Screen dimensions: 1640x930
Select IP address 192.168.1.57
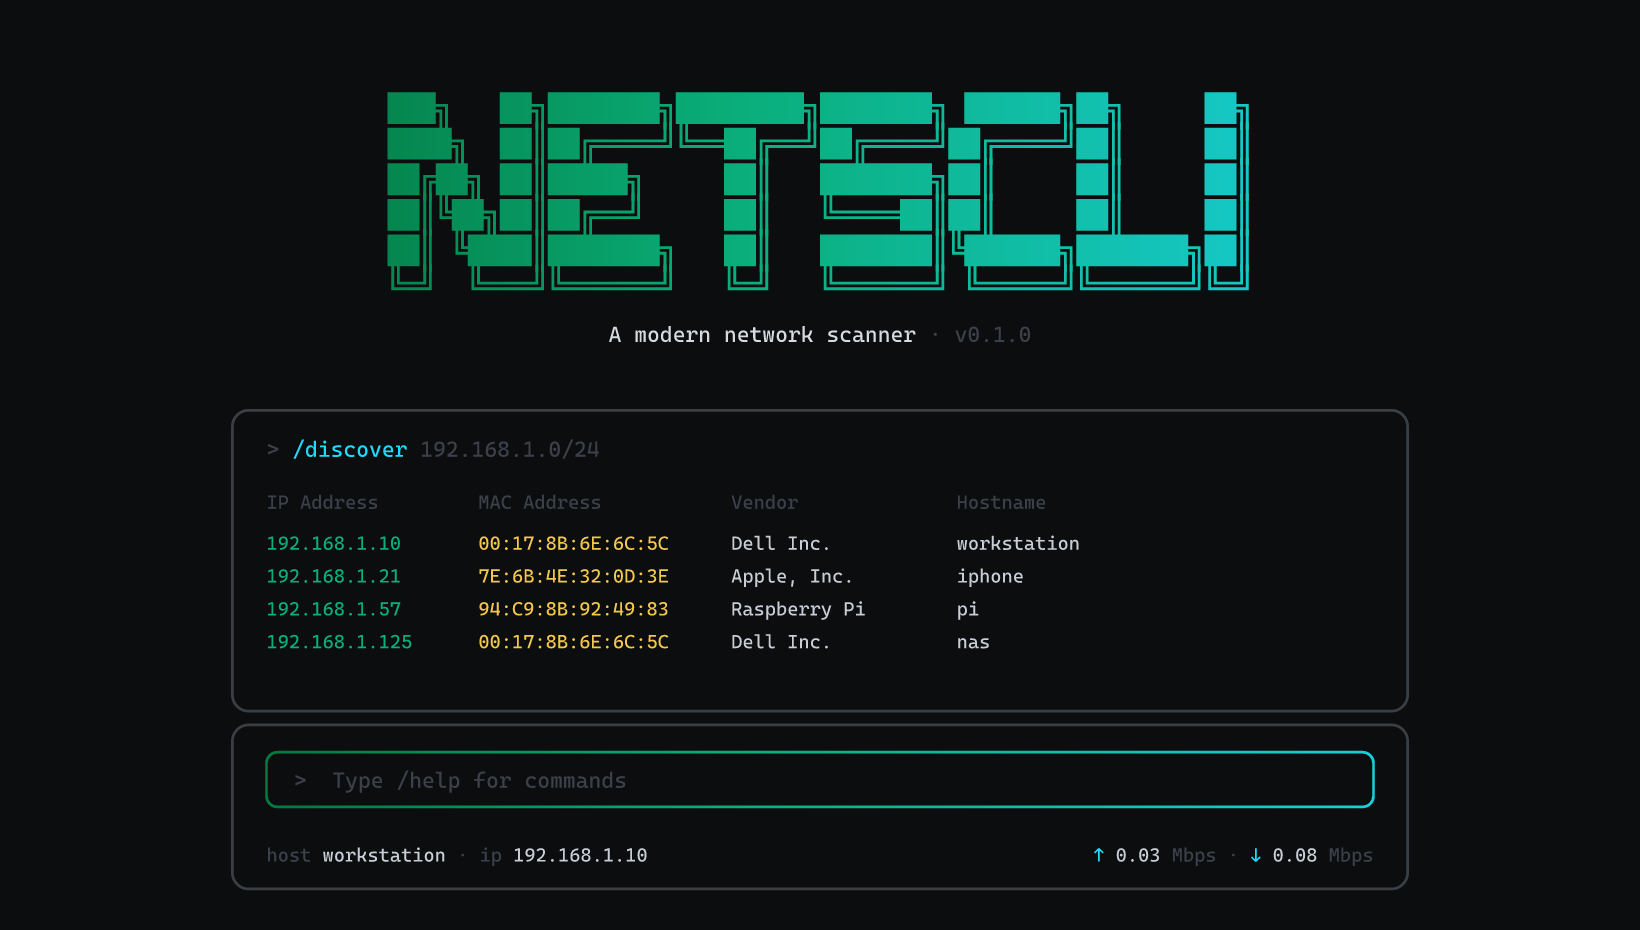point(334,610)
